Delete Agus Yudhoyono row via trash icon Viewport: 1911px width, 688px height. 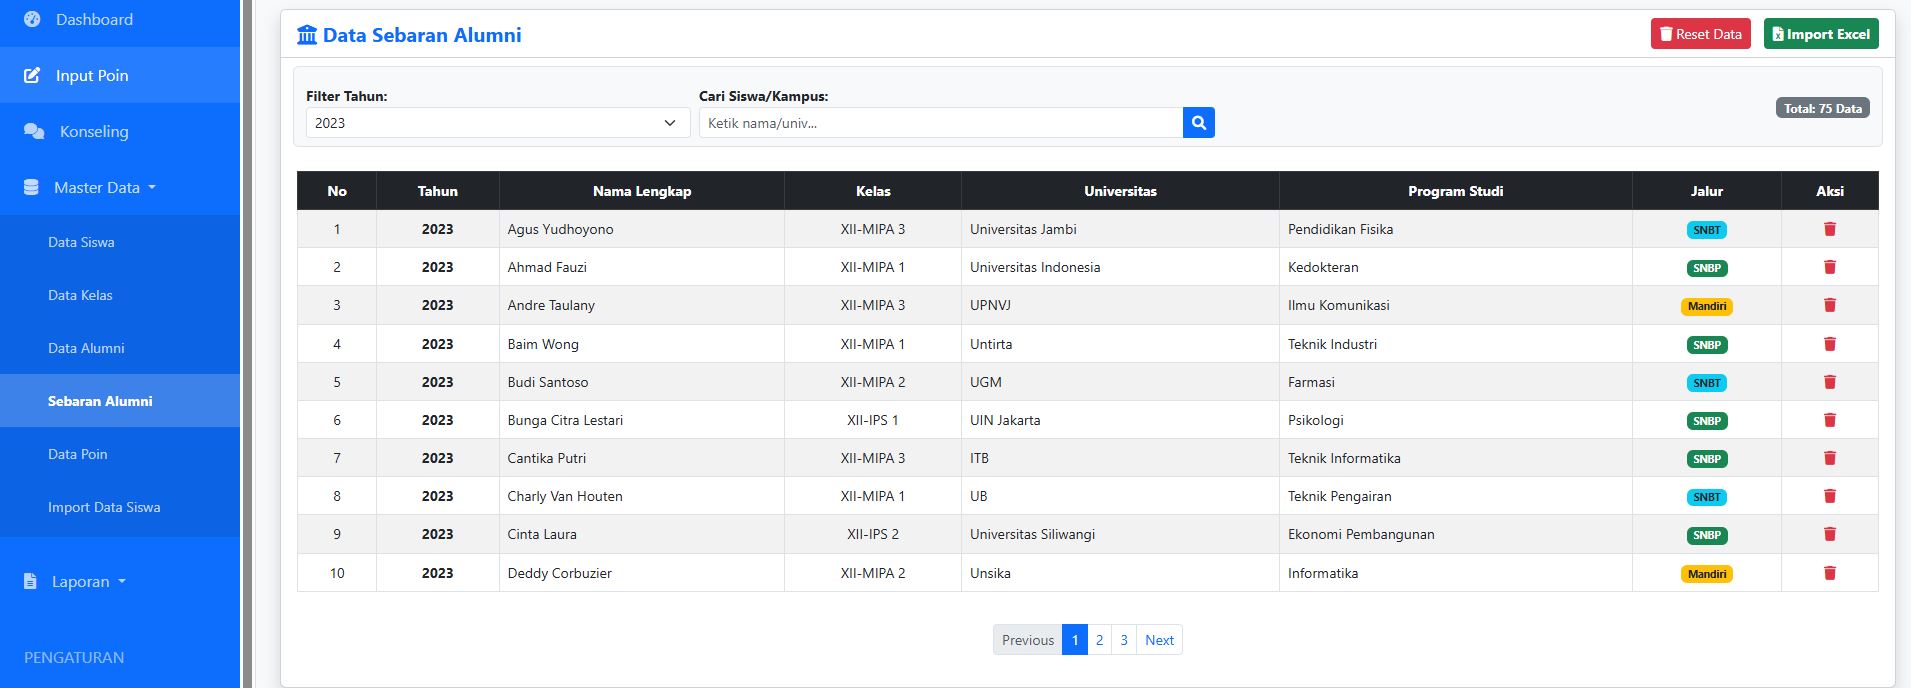(x=1829, y=229)
